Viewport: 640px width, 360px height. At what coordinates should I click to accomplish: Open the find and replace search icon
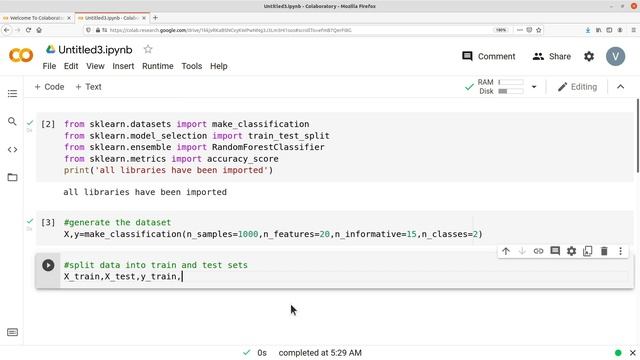coord(12,121)
